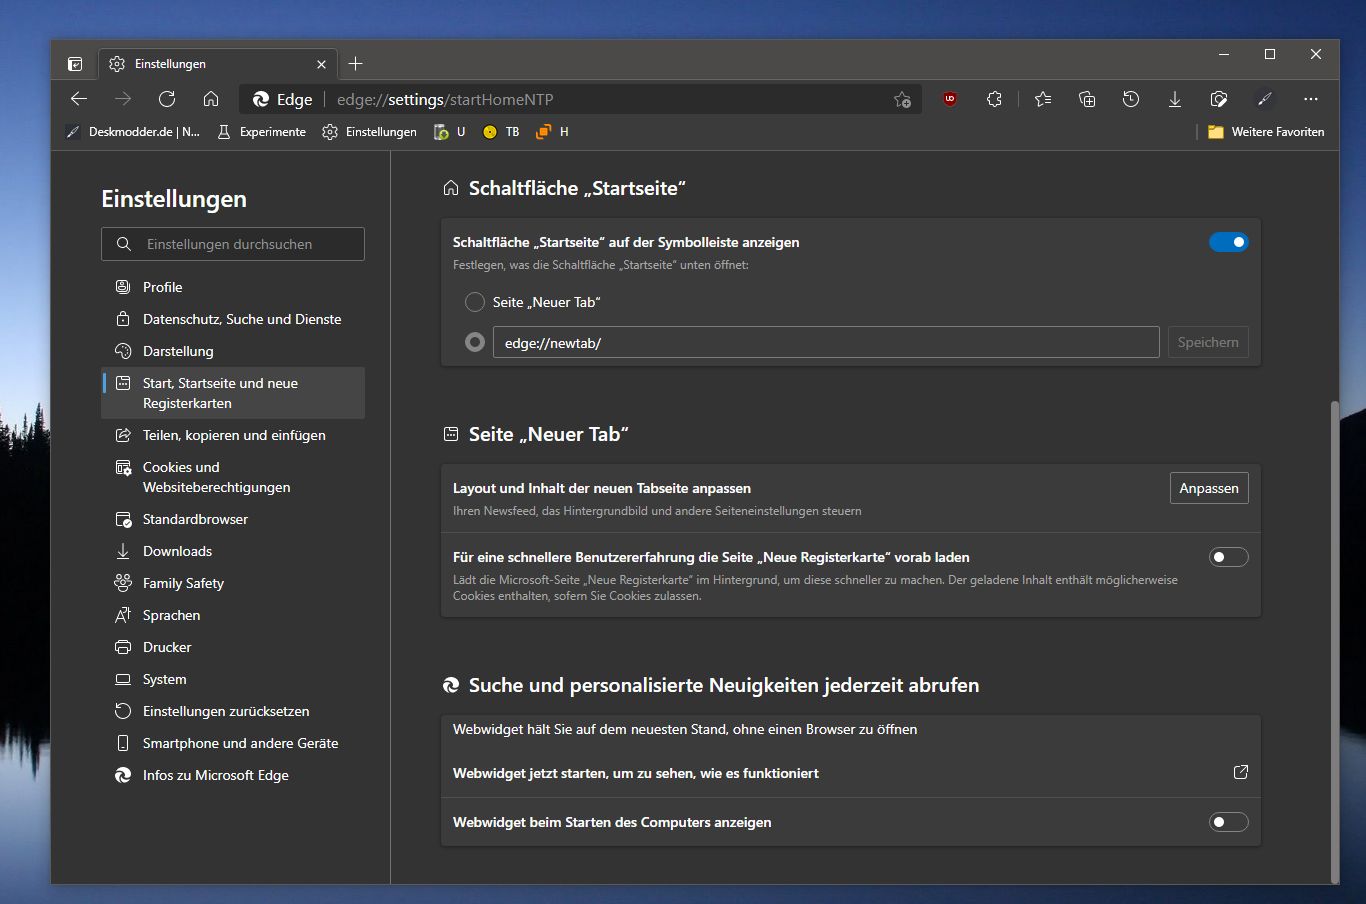Click the Einstellungen durchsuchen search field
Viewport: 1366px width, 904px height.
click(233, 244)
